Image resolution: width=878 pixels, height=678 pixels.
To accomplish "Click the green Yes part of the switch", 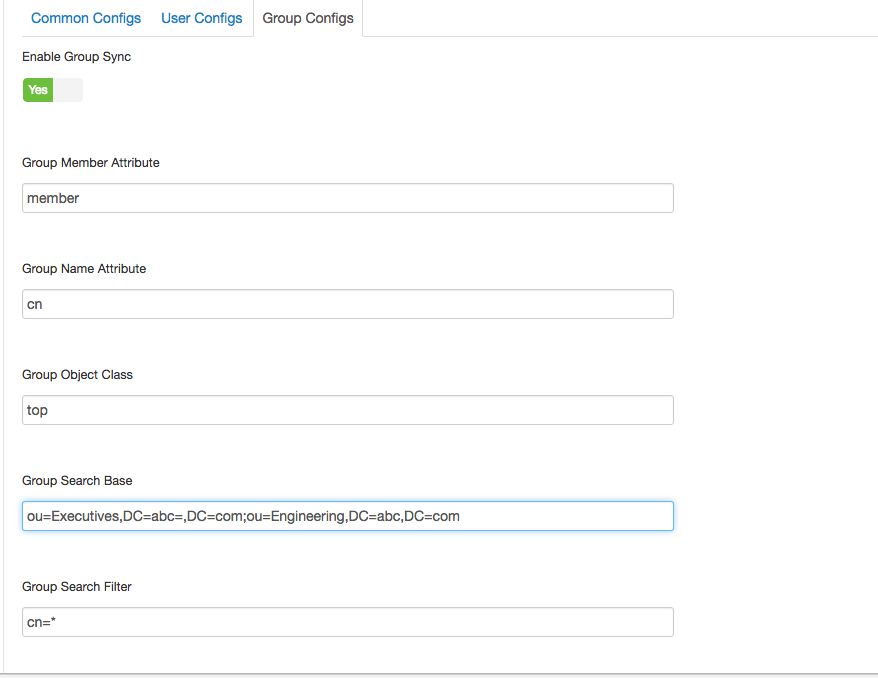I will pos(38,90).
